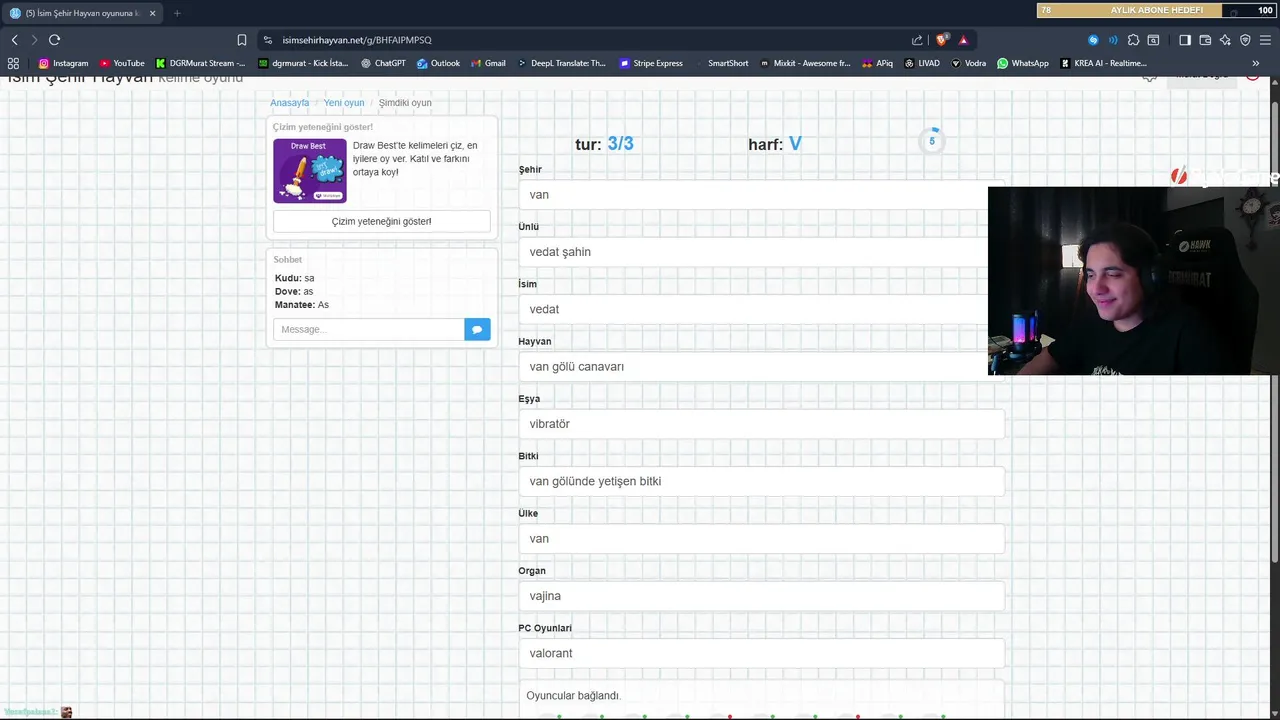The image size is (1280, 720).
Task: Open Leo AI sparkle icon
Action: tap(1225, 40)
